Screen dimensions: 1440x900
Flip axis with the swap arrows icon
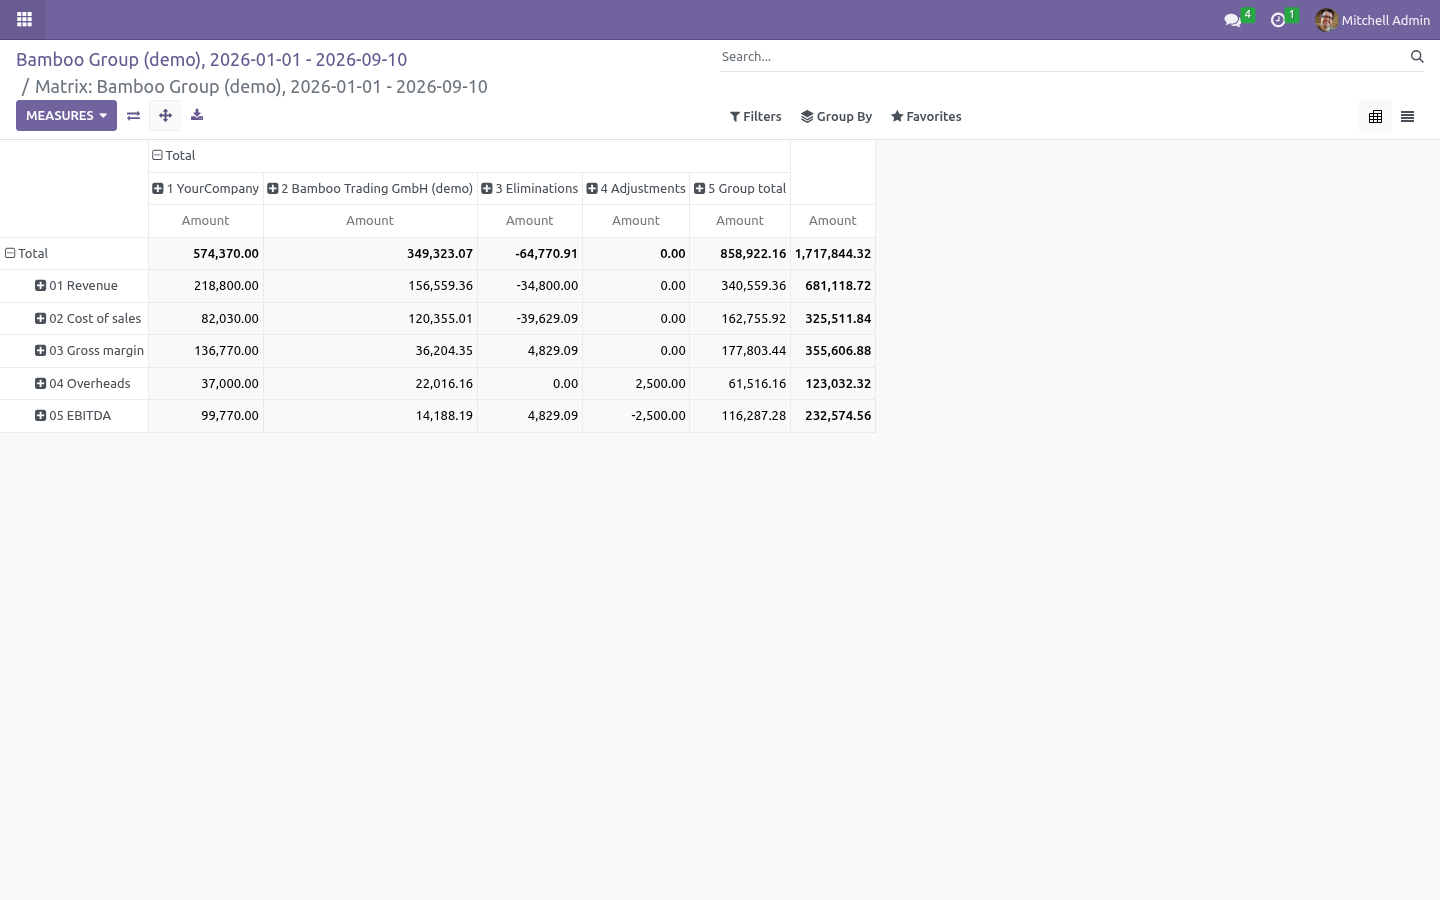[x=133, y=115]
